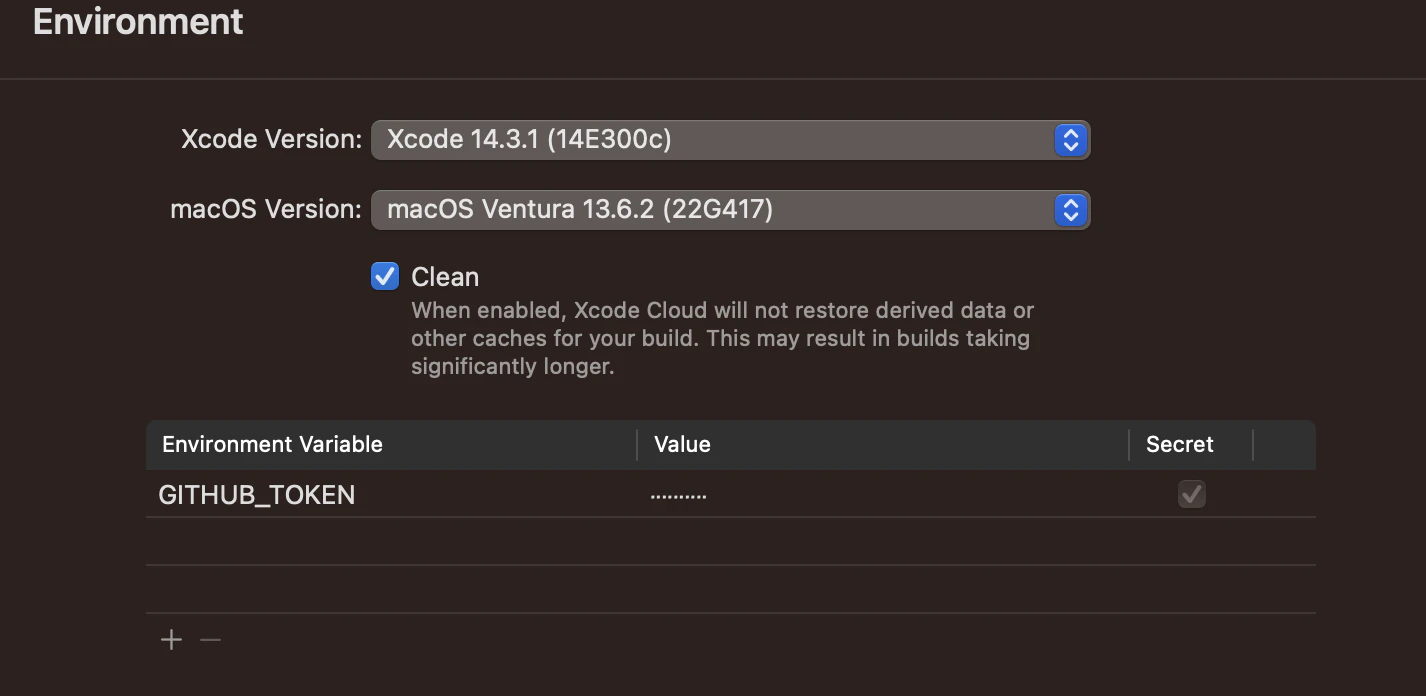Screen dimensions: 1426x696
Task: Open the macOS Ventura 13.6.2 version menu
Action: tap(712, 210)
